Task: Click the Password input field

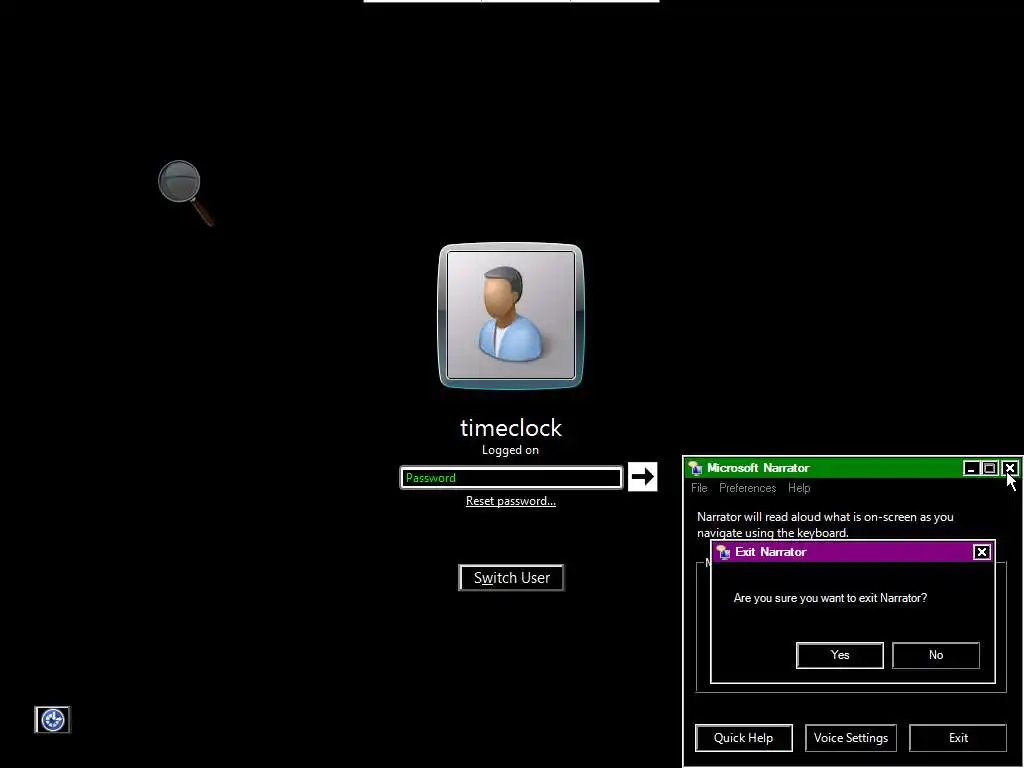Action: pos(511,477)
